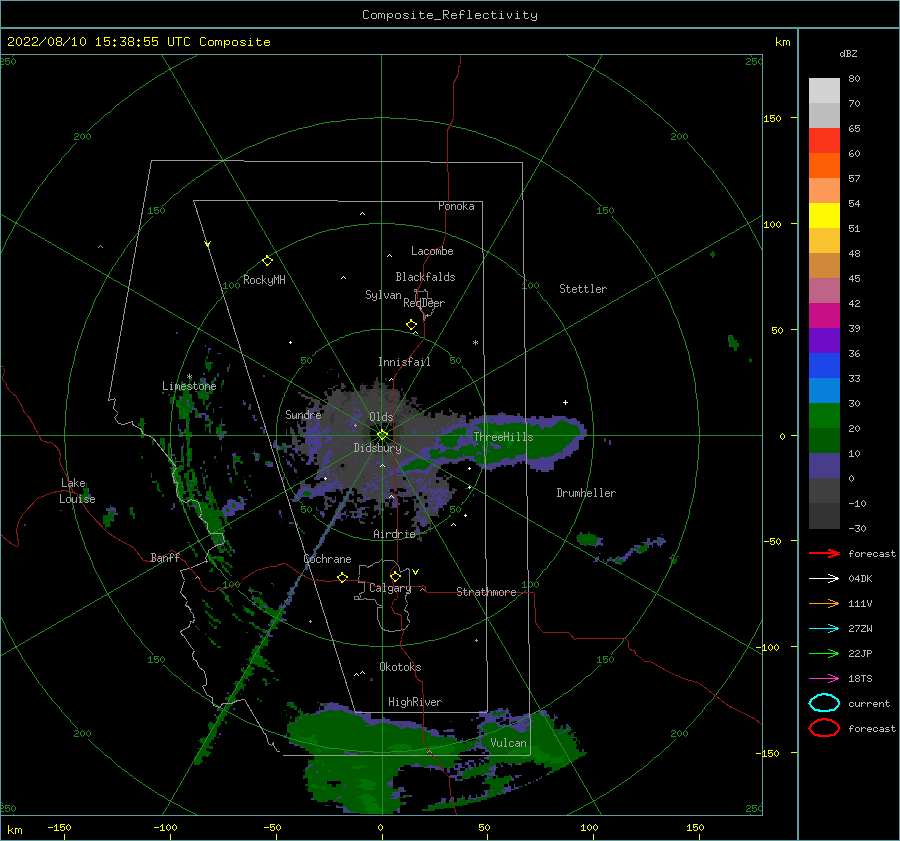
Task: Click the Sylvan town label
Action: point(383,295)
